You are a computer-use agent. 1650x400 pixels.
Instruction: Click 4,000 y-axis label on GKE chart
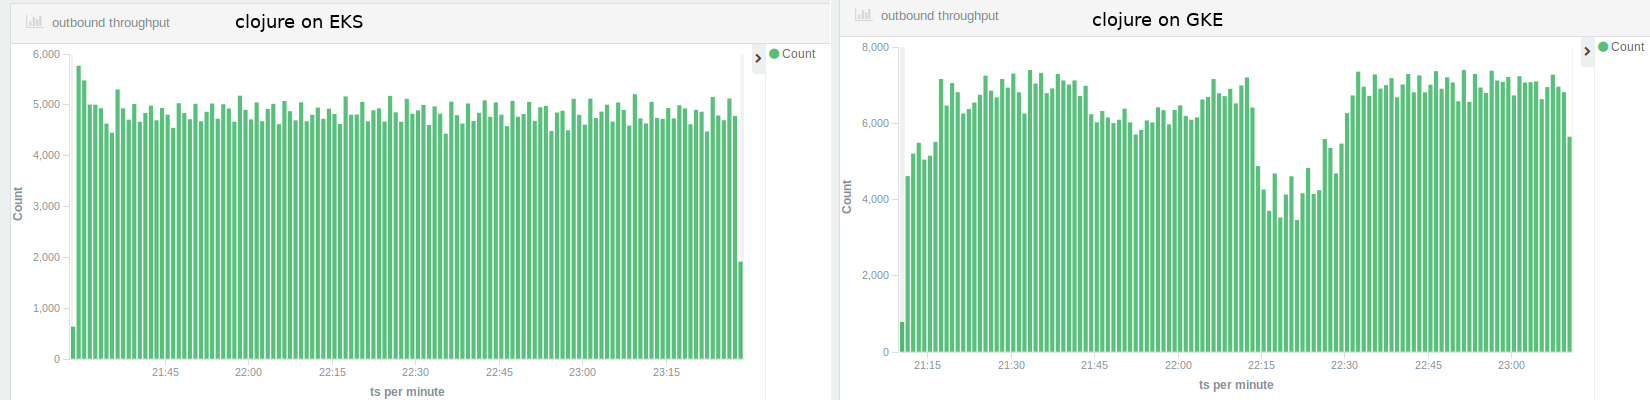[875, 199]
